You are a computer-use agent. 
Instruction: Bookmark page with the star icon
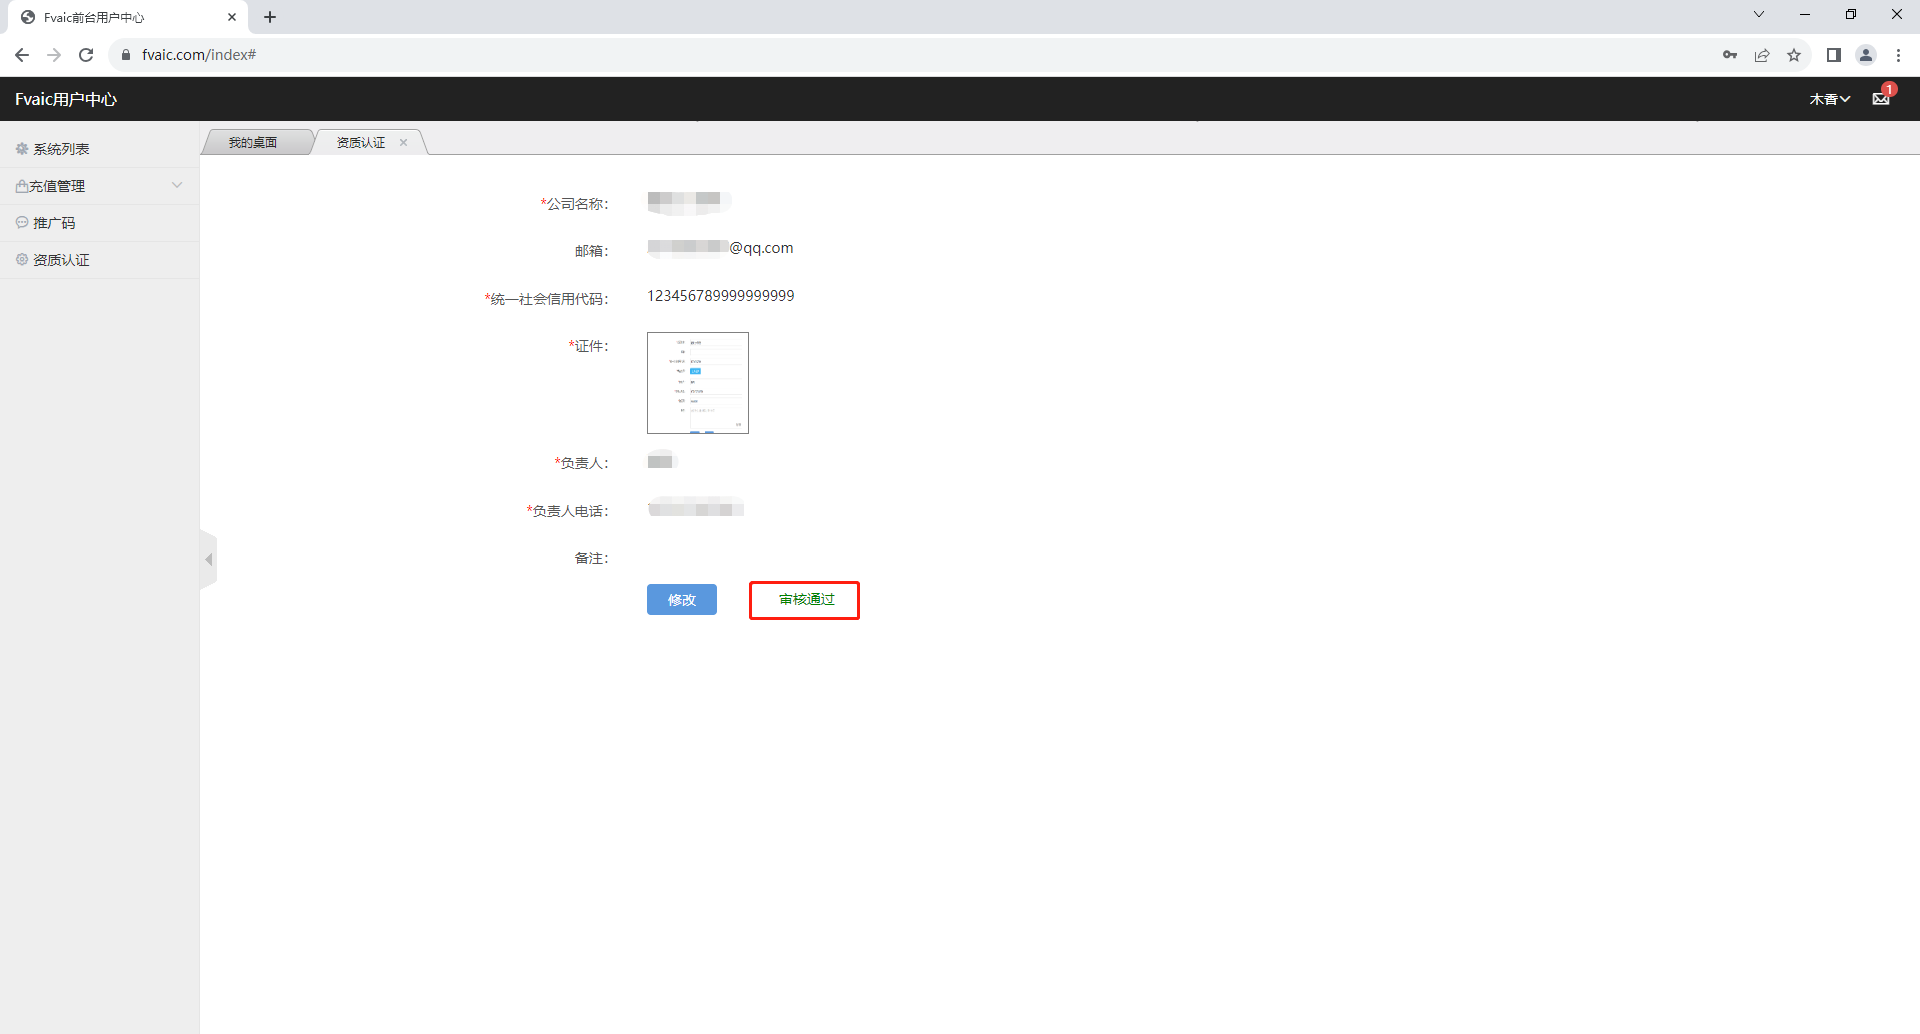point(1794,55)
